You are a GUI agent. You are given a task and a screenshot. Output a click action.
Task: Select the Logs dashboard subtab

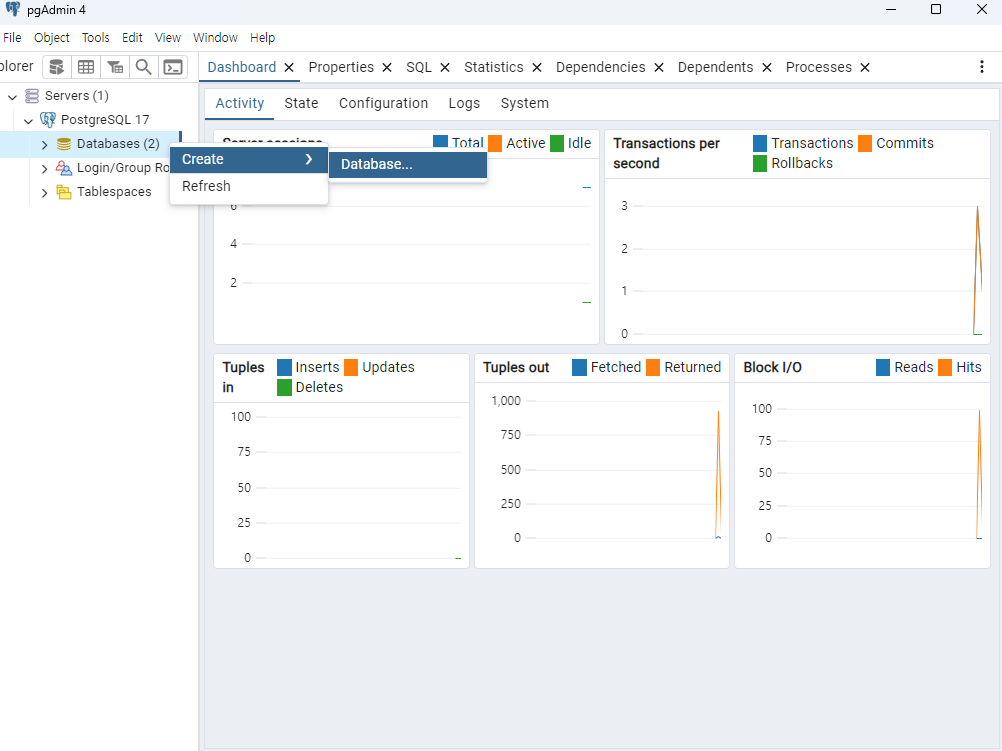click(464, 104)
